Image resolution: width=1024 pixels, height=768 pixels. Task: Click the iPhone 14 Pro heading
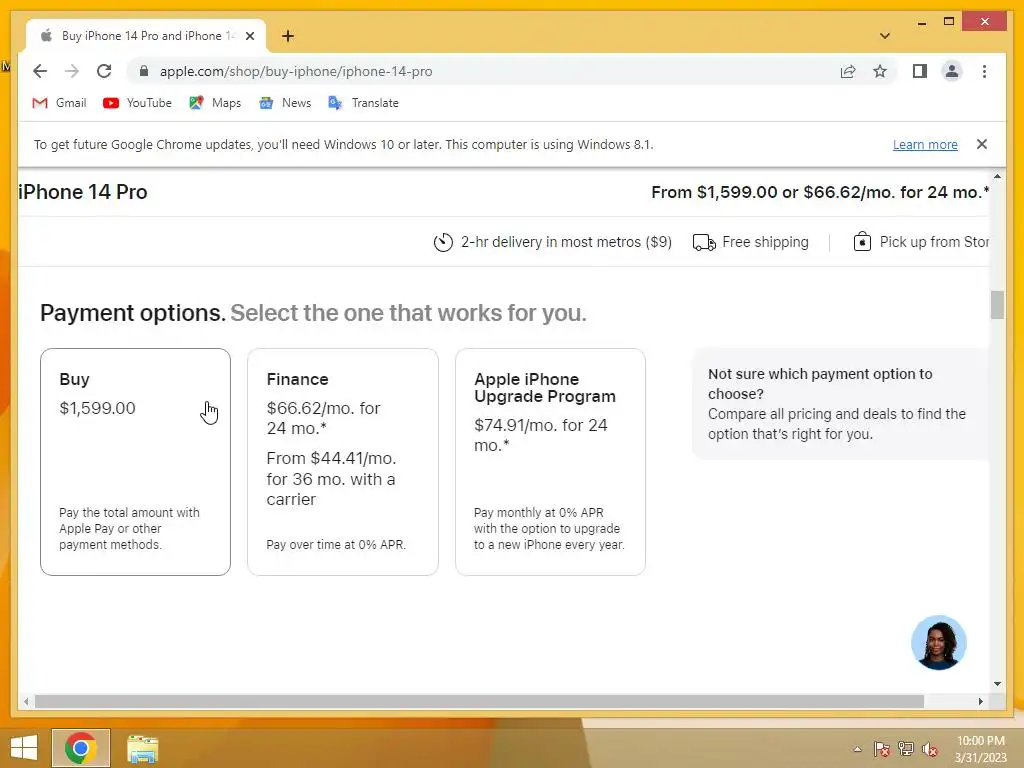[83, 192]
